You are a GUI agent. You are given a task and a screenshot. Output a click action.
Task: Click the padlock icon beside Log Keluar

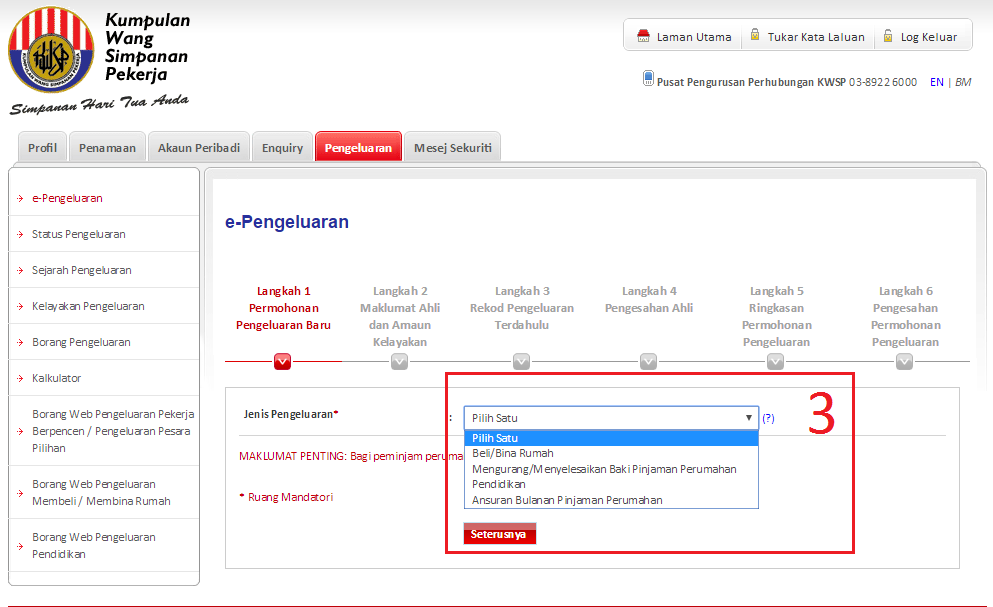(888, 35)
